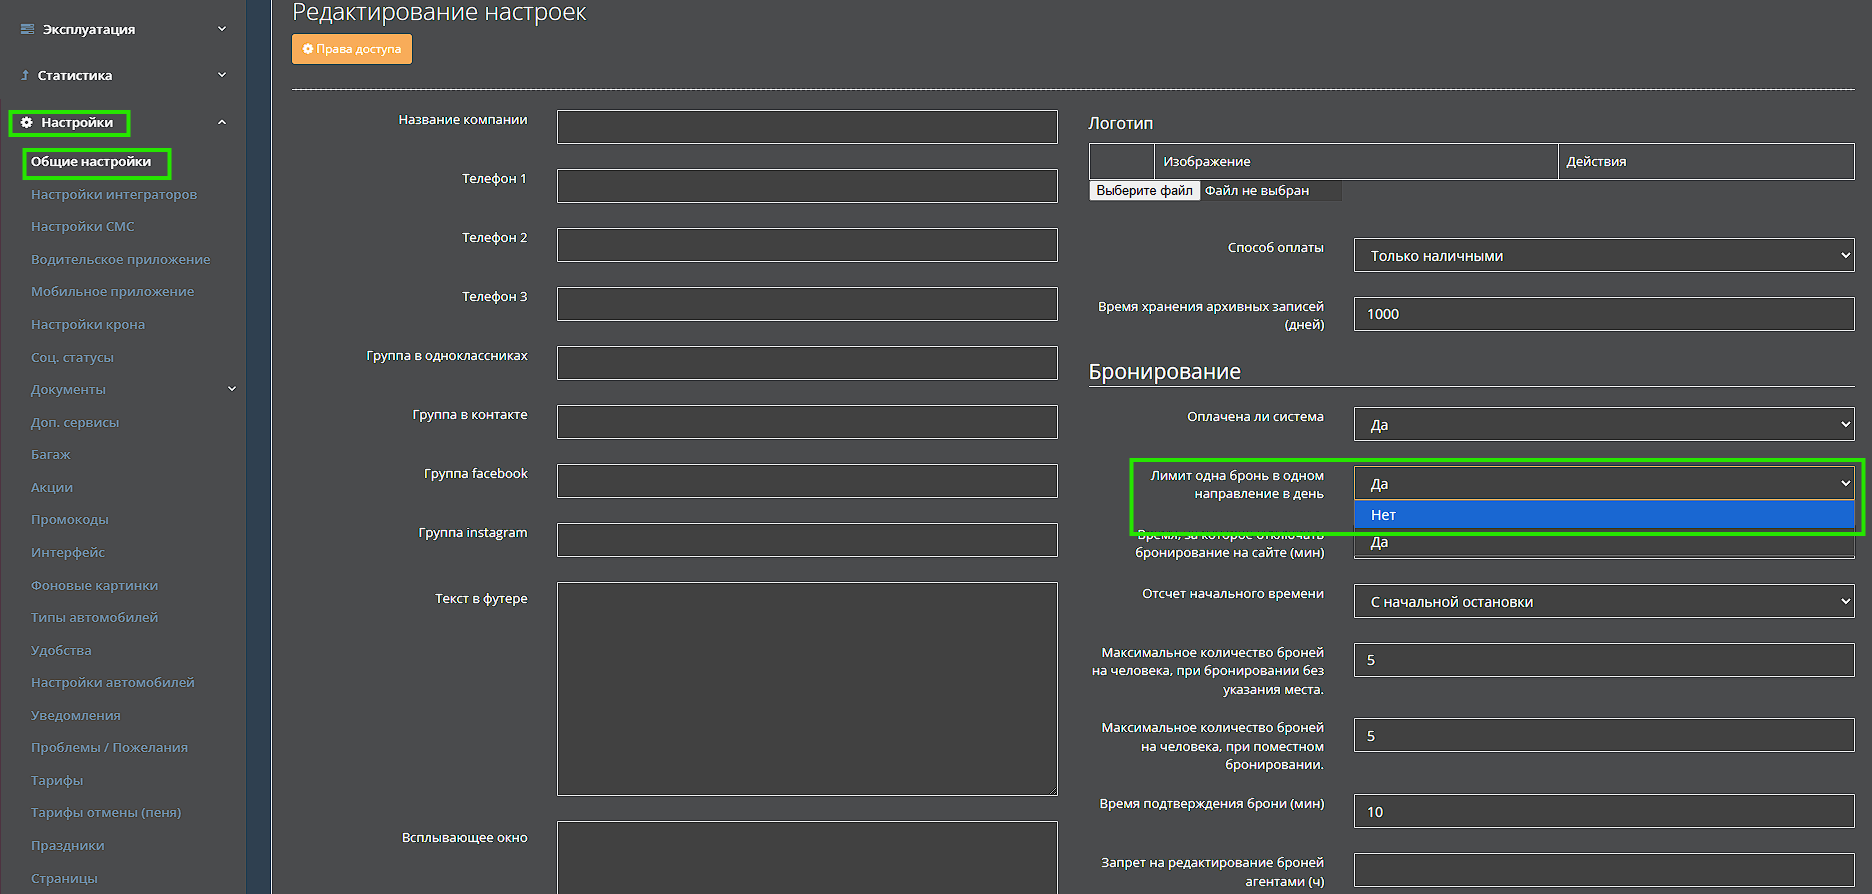Open the Отсчет начального времени dropdown
The image size is (1872, 894).
coord(1603,602)
